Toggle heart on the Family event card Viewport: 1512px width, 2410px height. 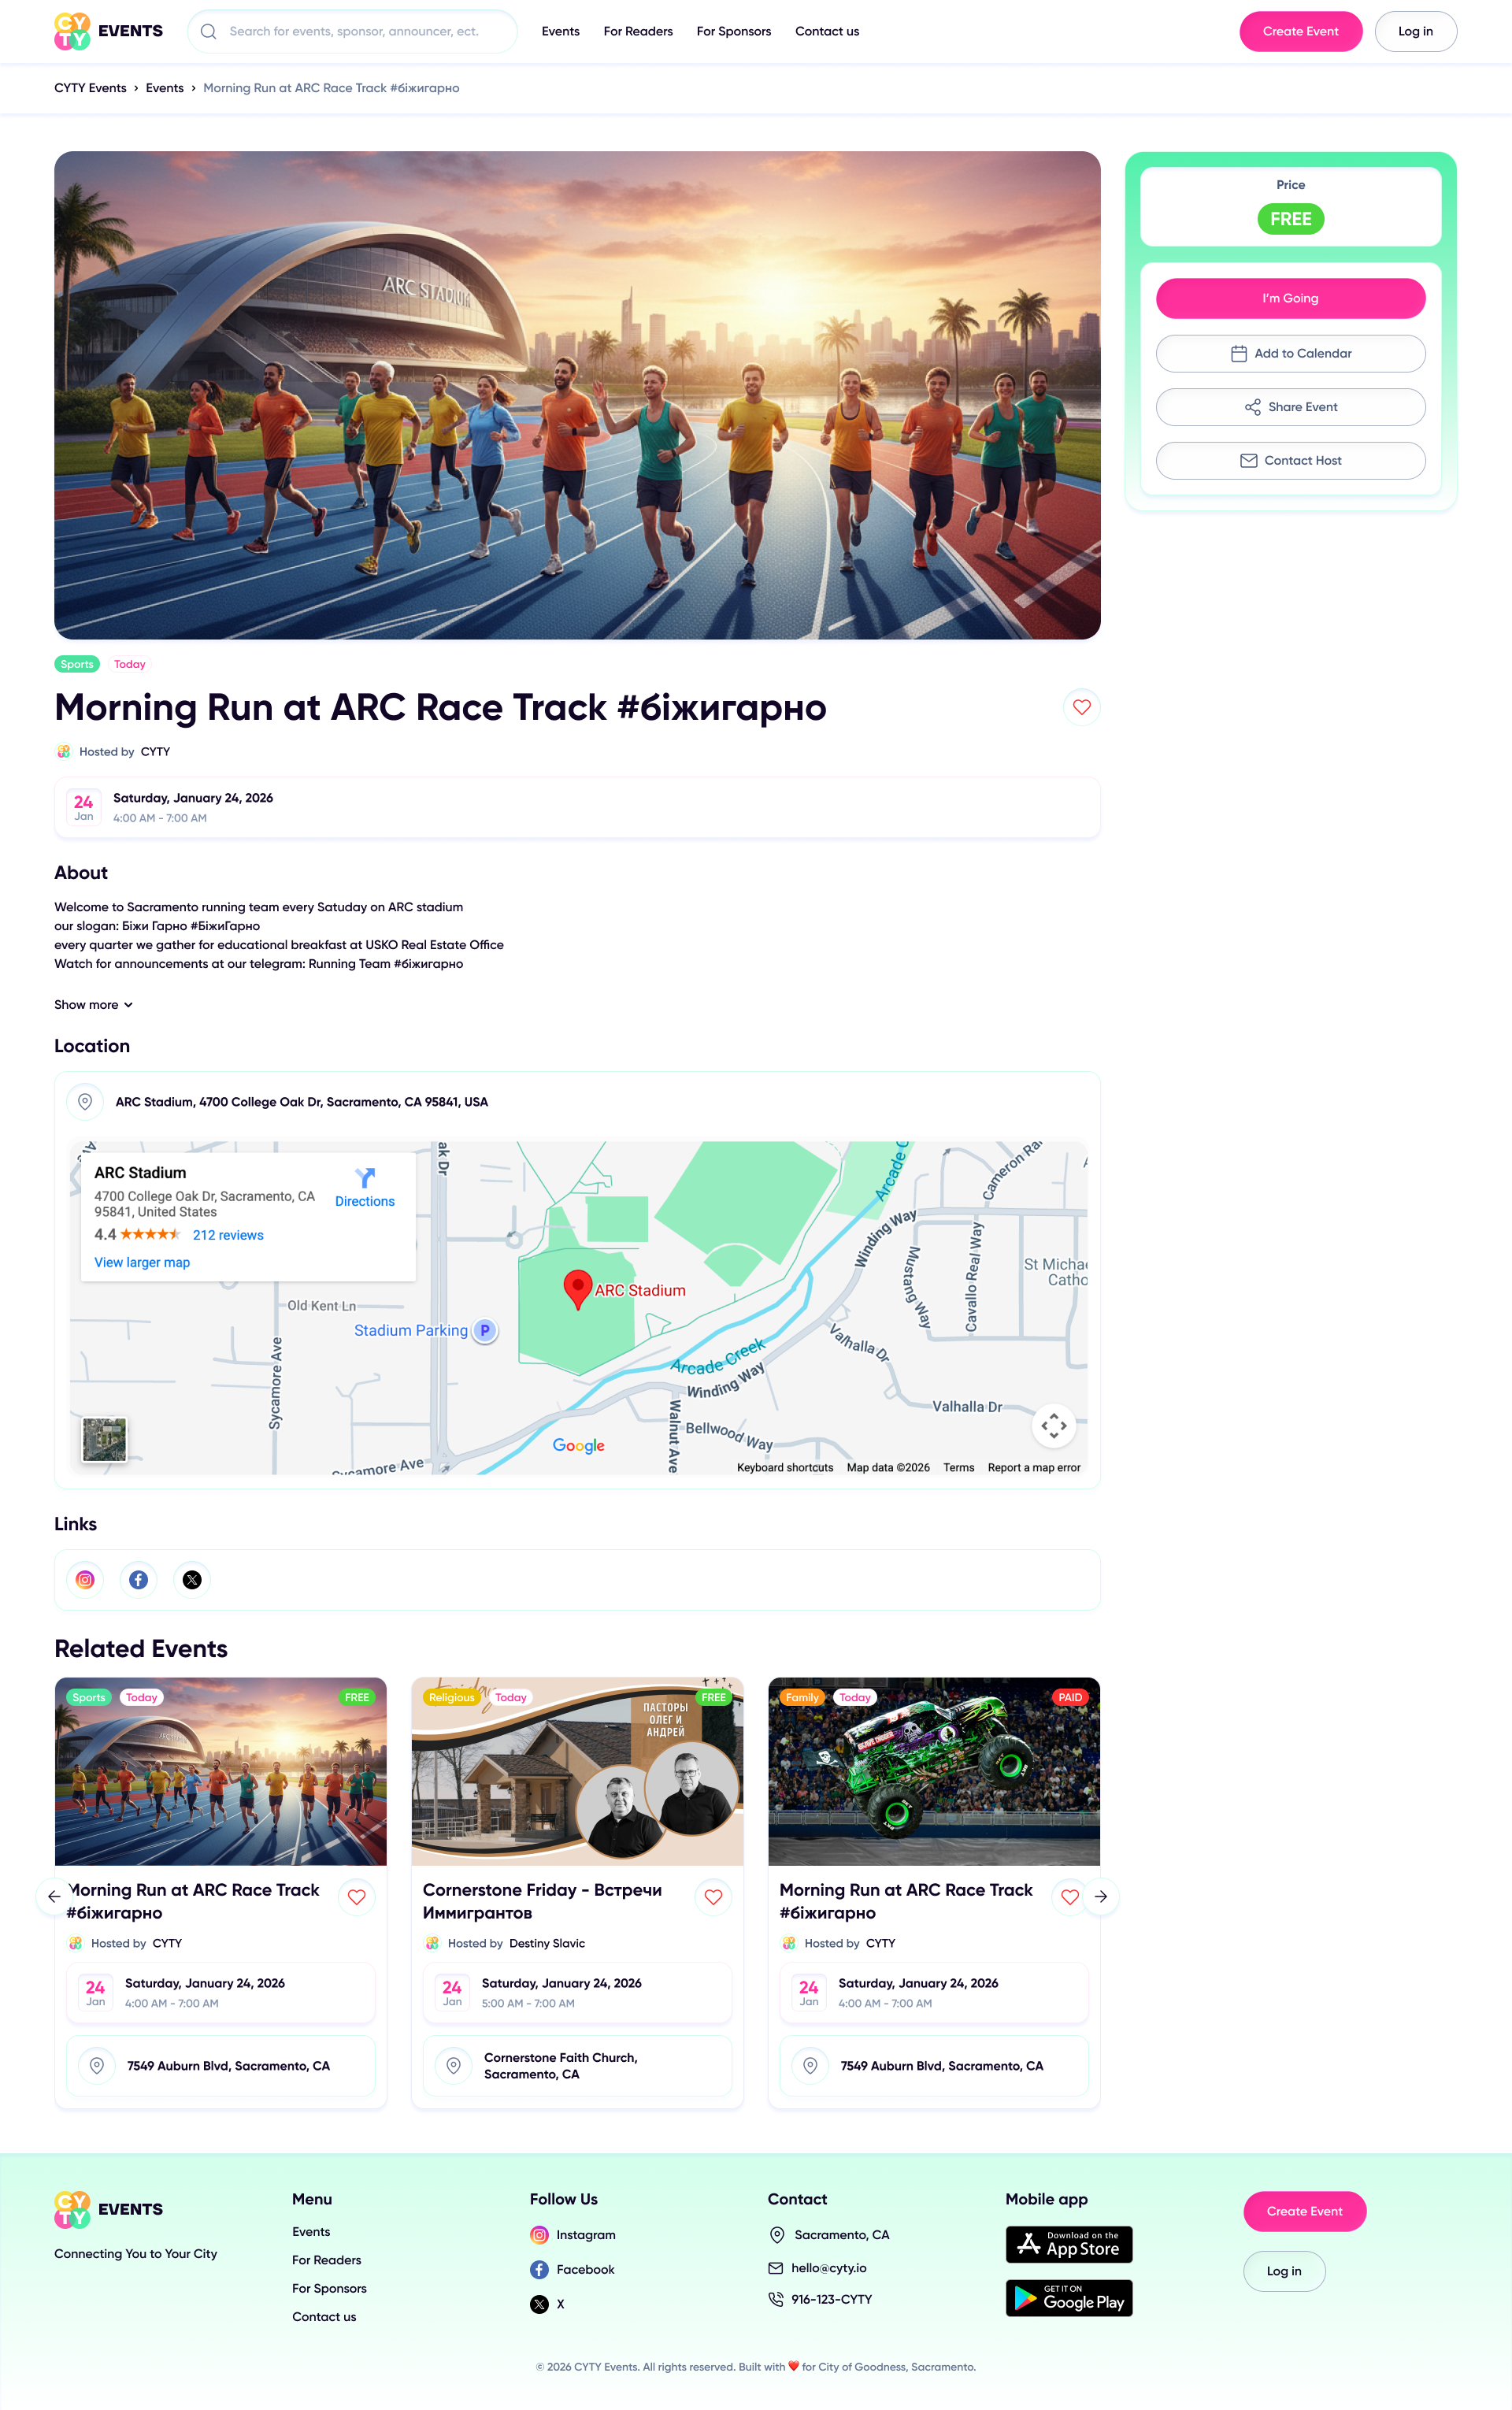click(1069, 1896)
